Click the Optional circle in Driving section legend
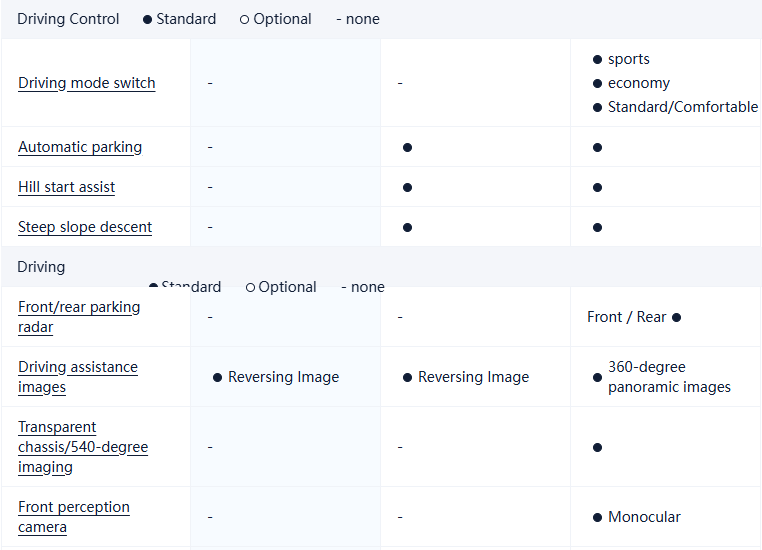762x550 pixels. coord(250,288)
